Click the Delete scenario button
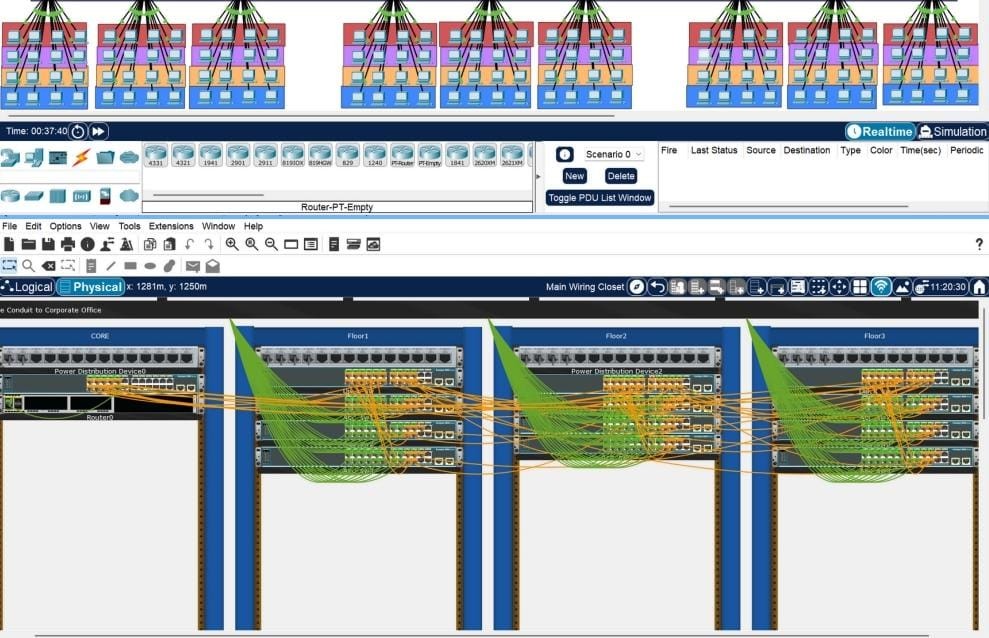The height and width of the screenshot is (638, 989). [x=621, y=176]
